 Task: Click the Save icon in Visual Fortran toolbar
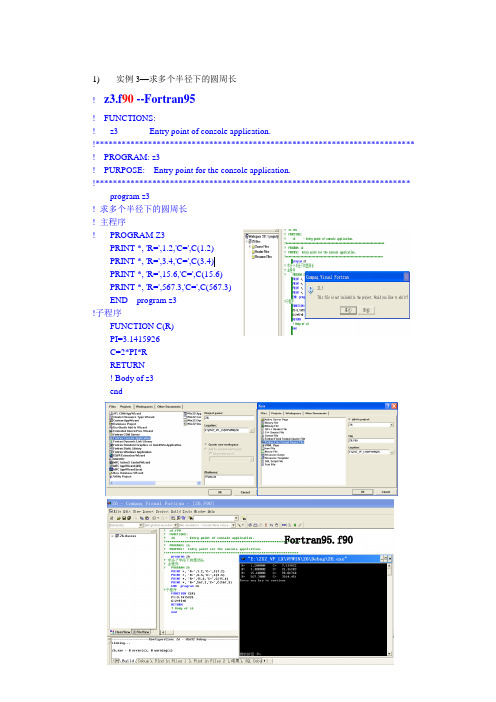tap(124, 518)
